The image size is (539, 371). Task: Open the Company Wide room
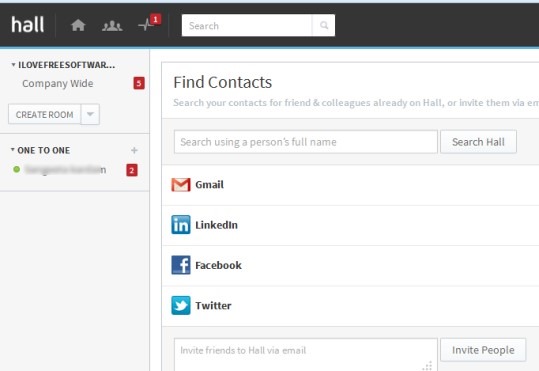[57, 84]
